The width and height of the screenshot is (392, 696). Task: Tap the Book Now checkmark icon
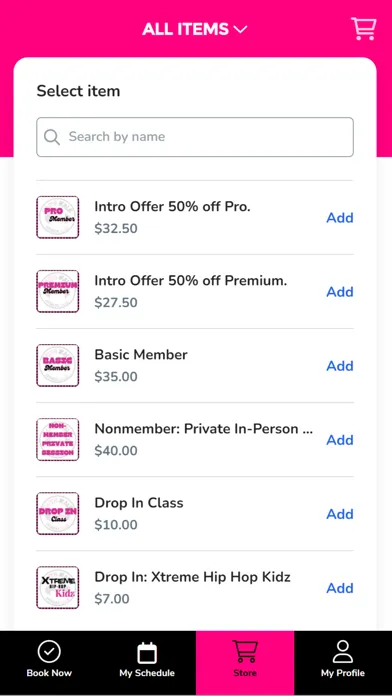tap(49, 652)
